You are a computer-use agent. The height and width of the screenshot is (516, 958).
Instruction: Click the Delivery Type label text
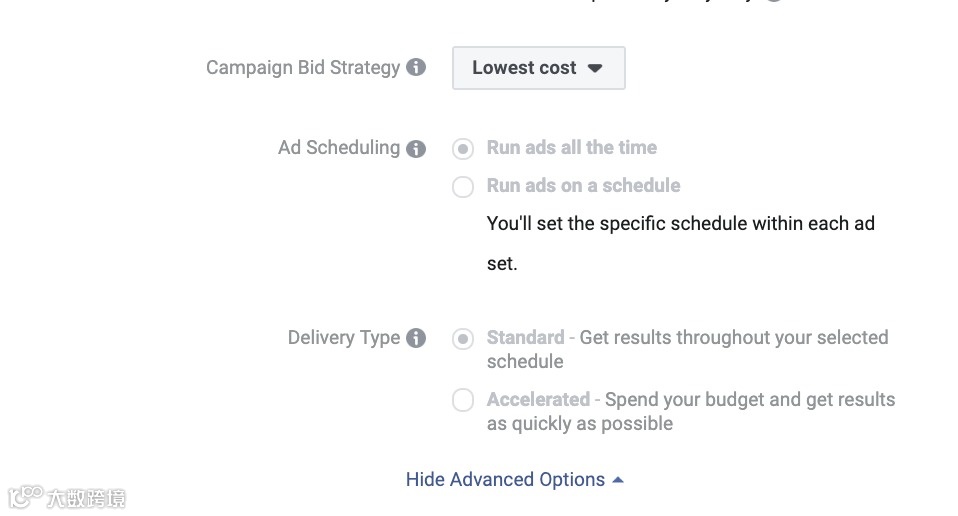[343, 338]
